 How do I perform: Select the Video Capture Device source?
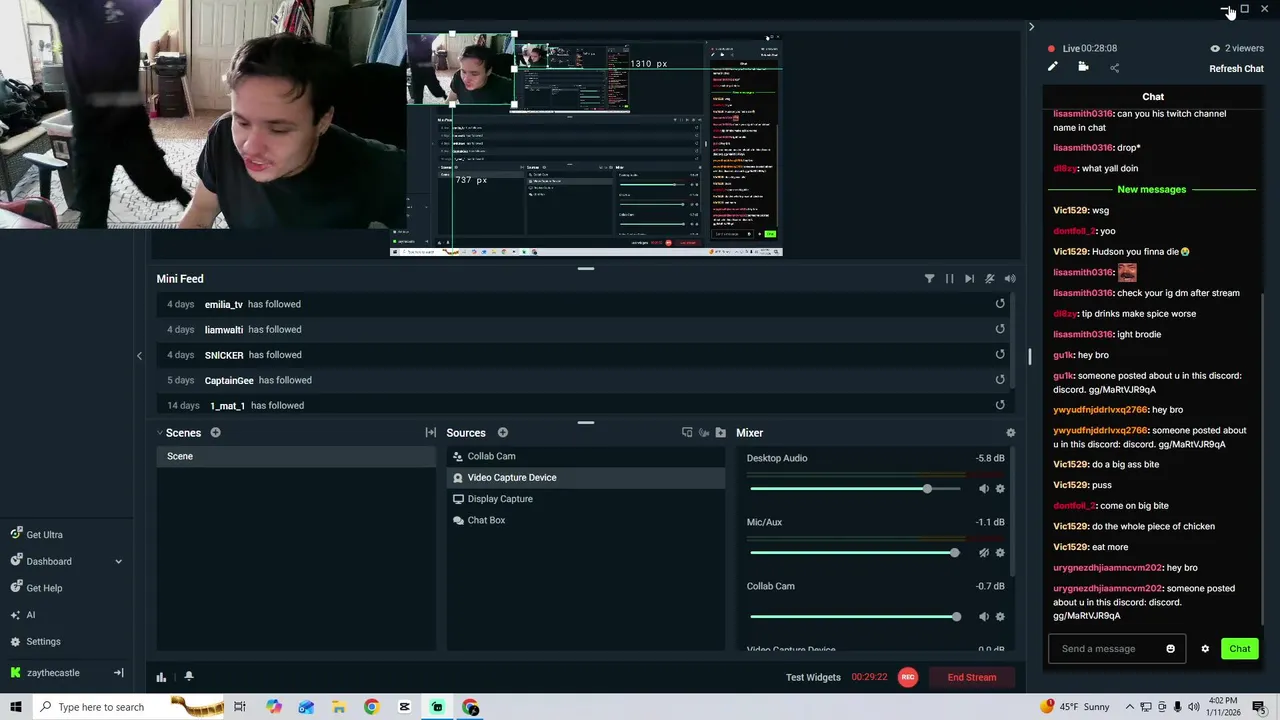(585, 477)
